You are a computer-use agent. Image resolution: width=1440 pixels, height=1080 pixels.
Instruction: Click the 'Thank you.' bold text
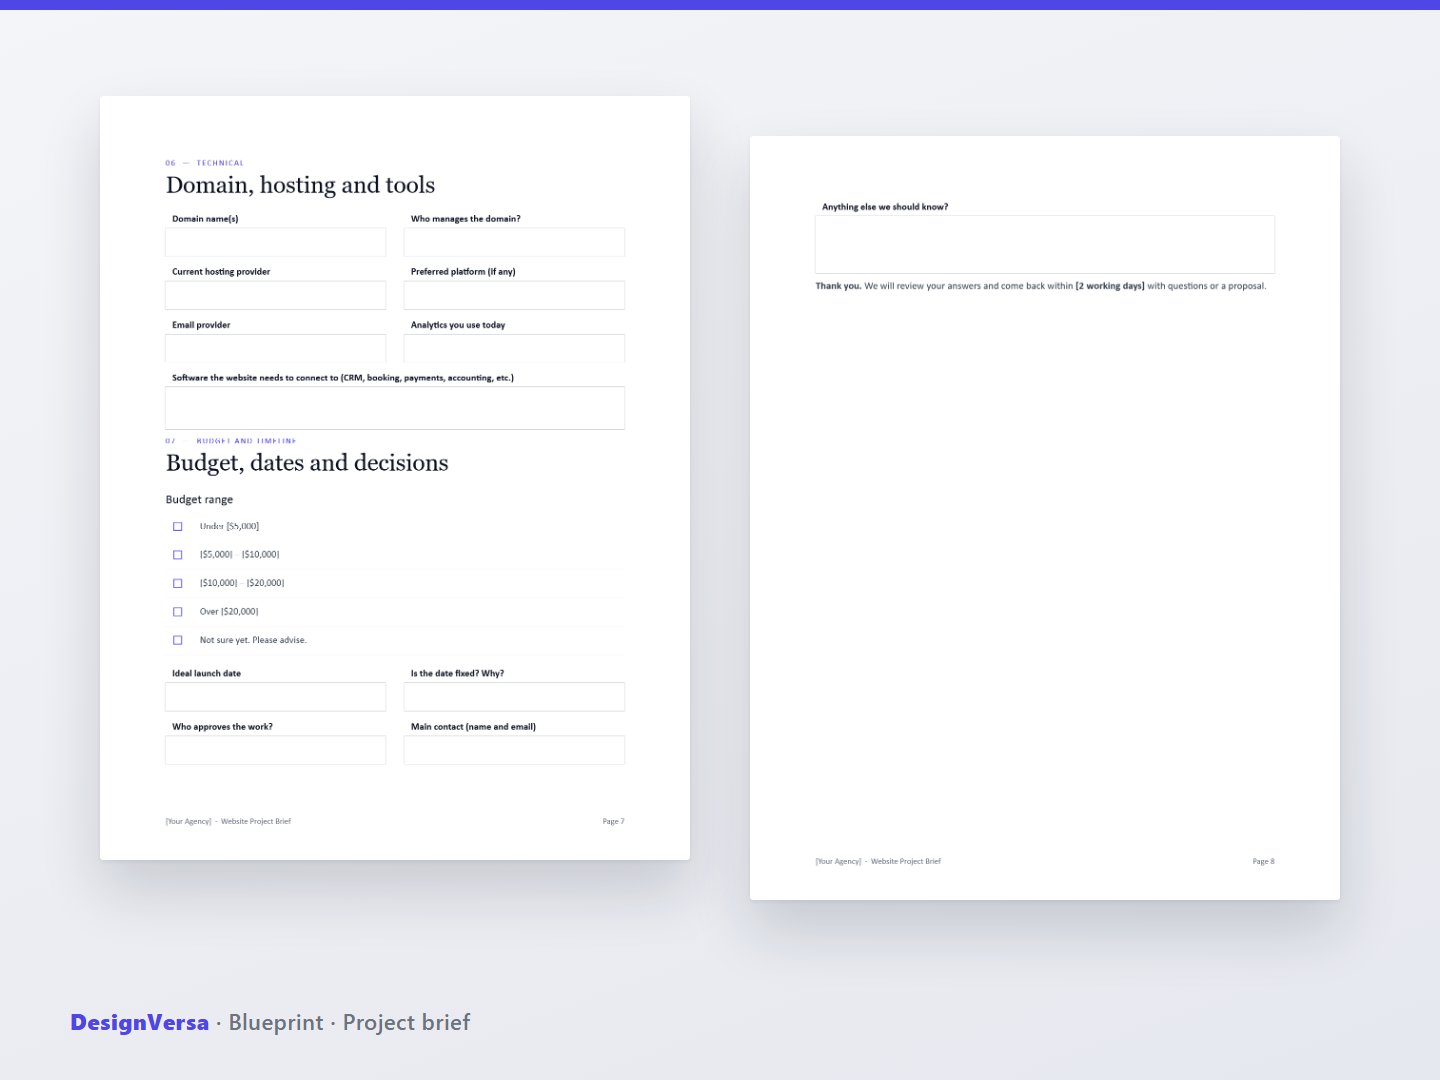click(x=838, y=286)
